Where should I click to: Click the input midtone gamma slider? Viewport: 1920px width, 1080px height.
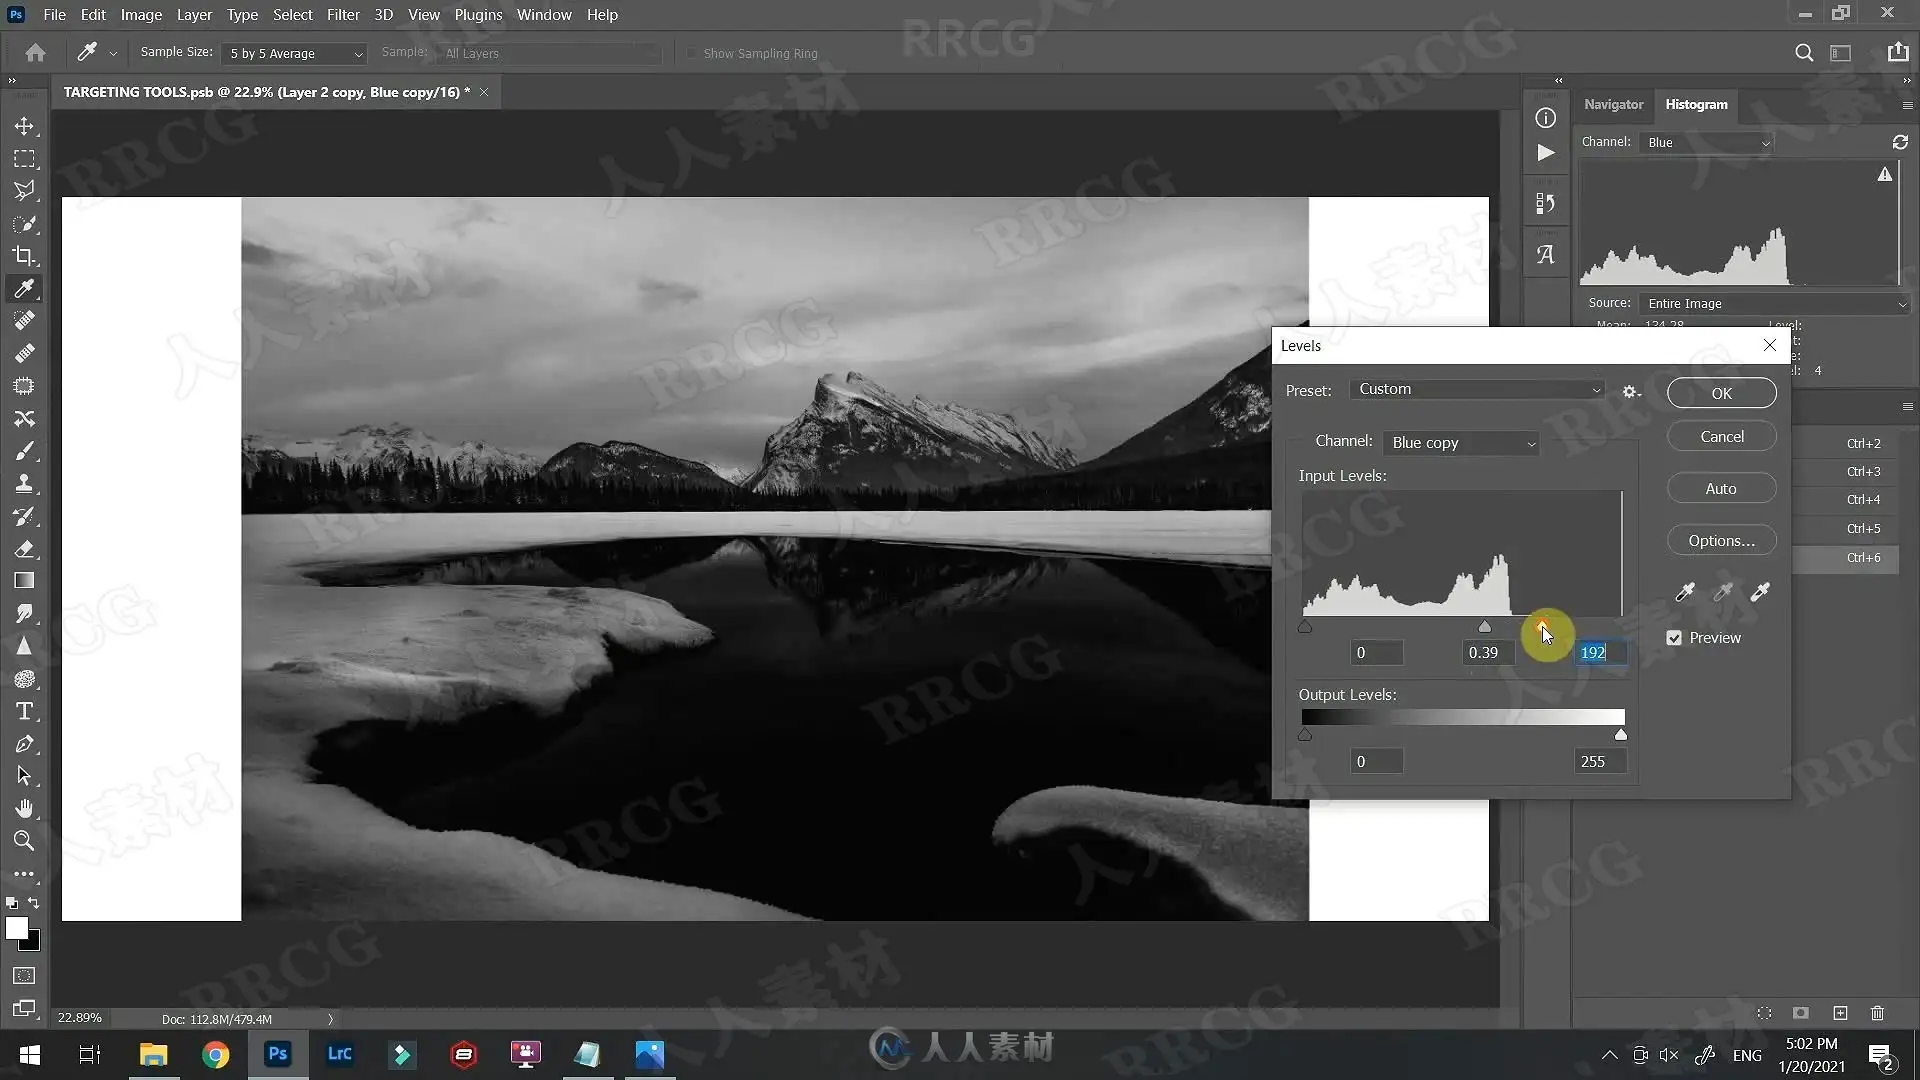click(x=1484, y=626)
